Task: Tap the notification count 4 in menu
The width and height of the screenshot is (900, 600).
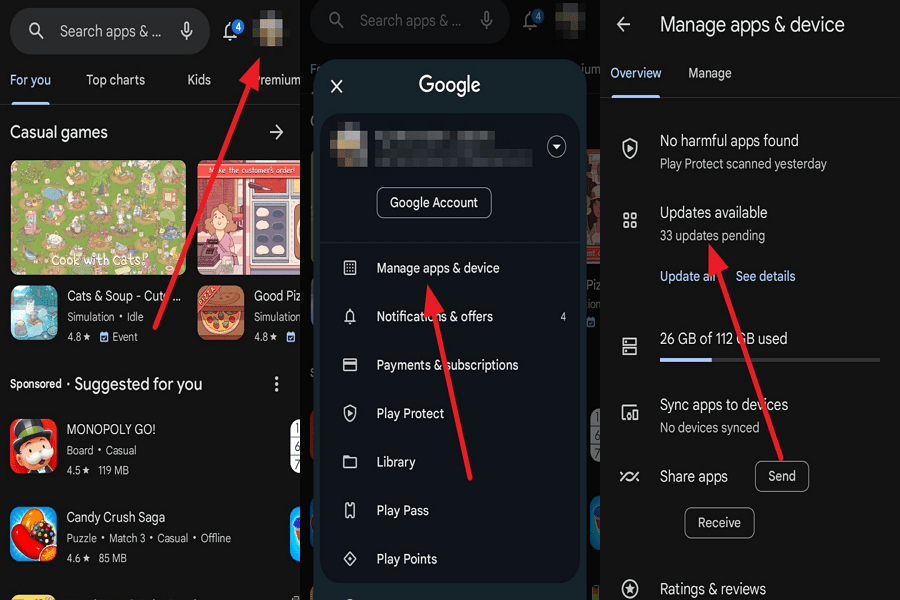Action: (563, 316)
